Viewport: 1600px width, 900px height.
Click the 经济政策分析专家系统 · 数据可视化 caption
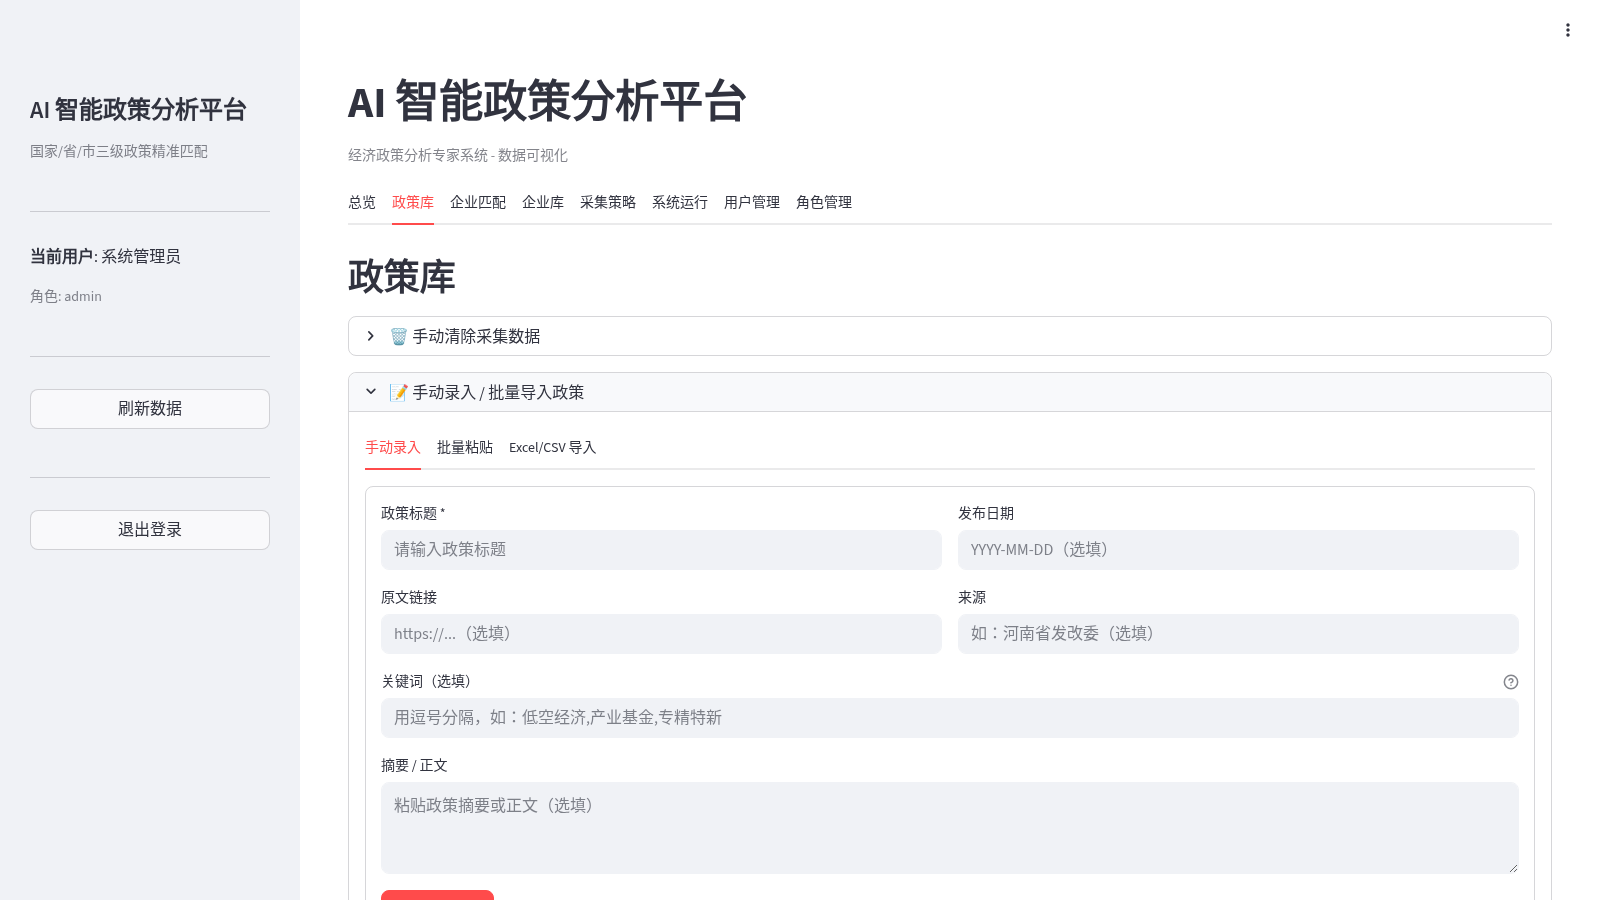tap(458, 155)
